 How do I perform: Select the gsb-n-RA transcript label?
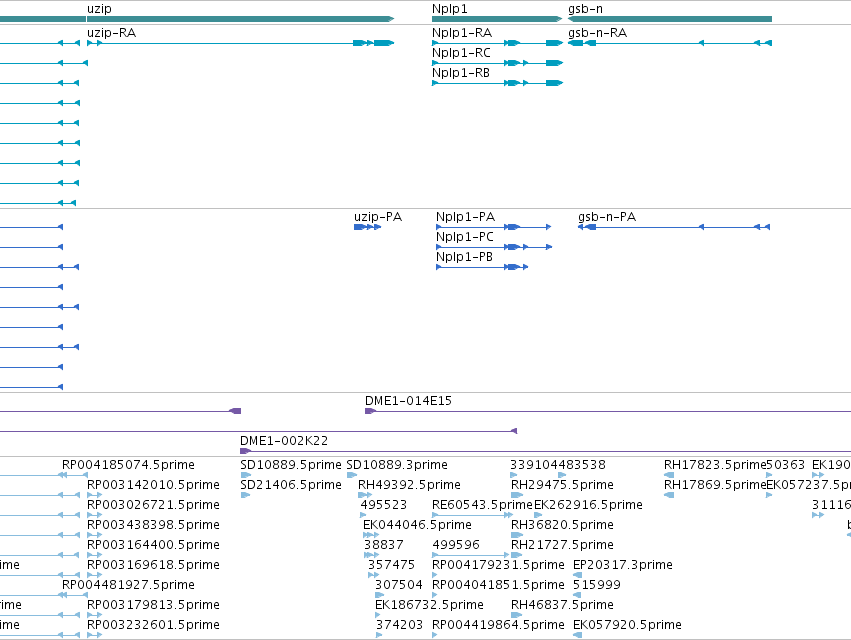pos(598,33)
